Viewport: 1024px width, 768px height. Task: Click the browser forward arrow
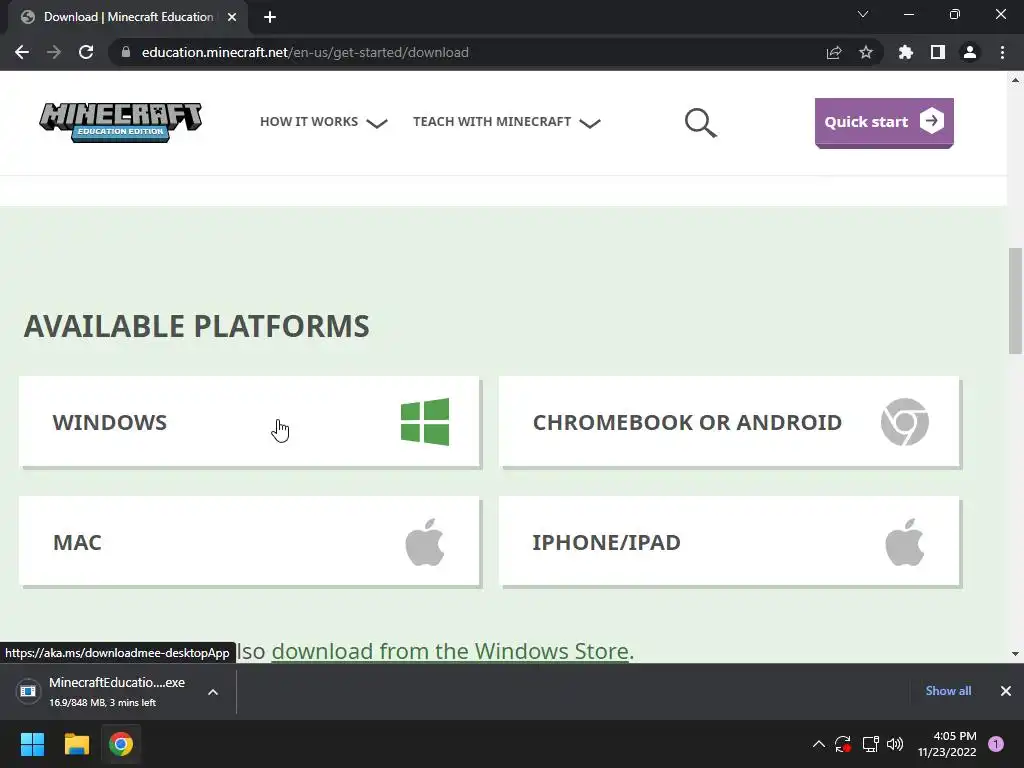pos(54,52)
